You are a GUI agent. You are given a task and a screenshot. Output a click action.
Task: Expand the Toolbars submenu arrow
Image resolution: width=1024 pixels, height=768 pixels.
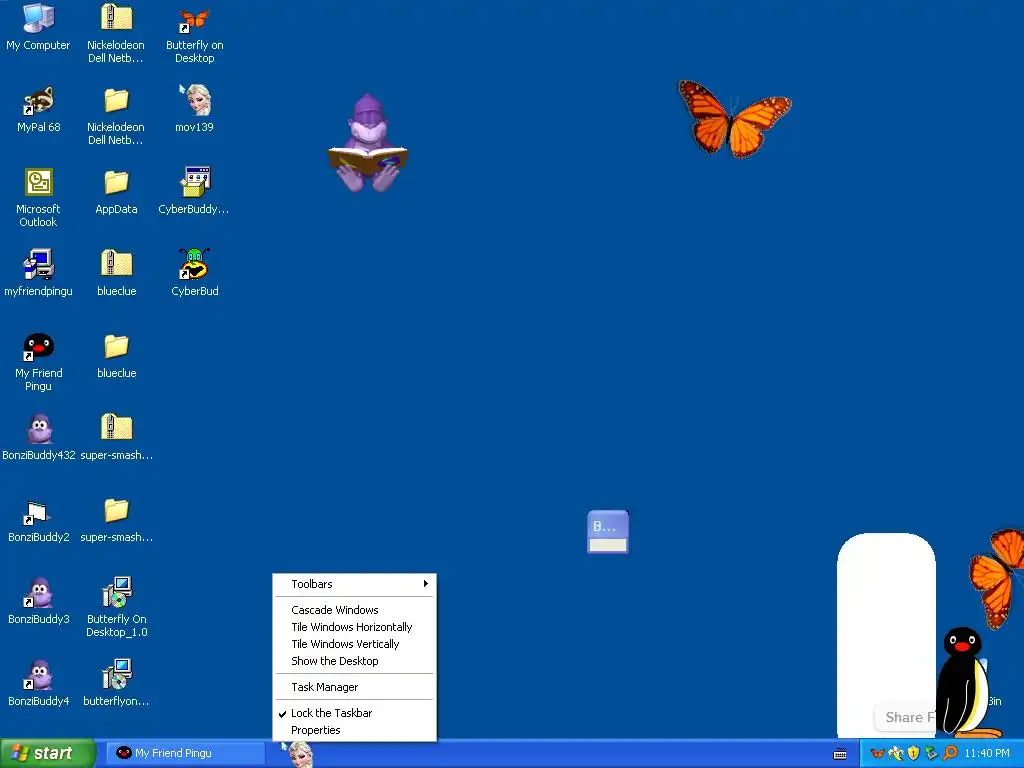[x=425, y=584]
